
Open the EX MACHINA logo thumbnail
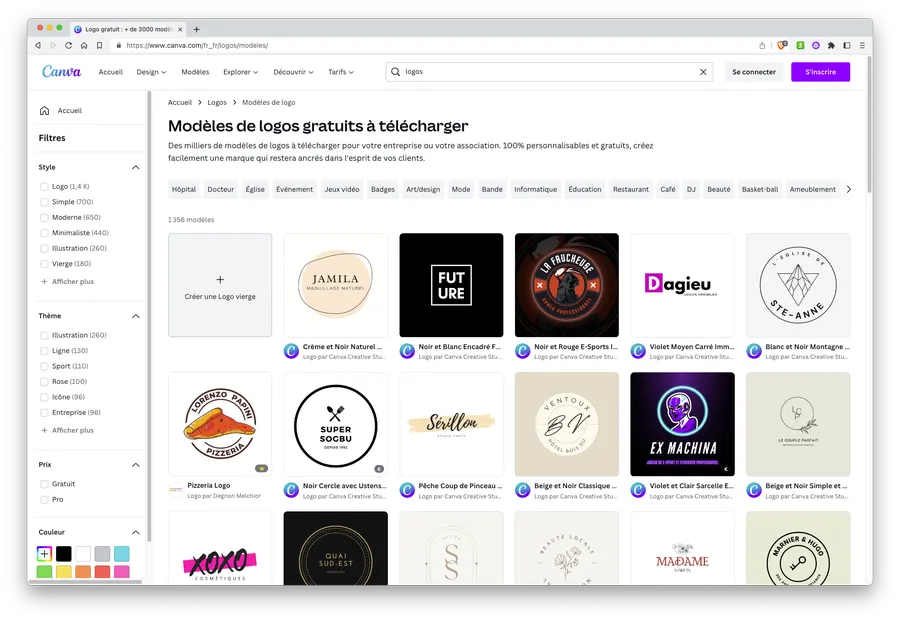coord(682,424)
